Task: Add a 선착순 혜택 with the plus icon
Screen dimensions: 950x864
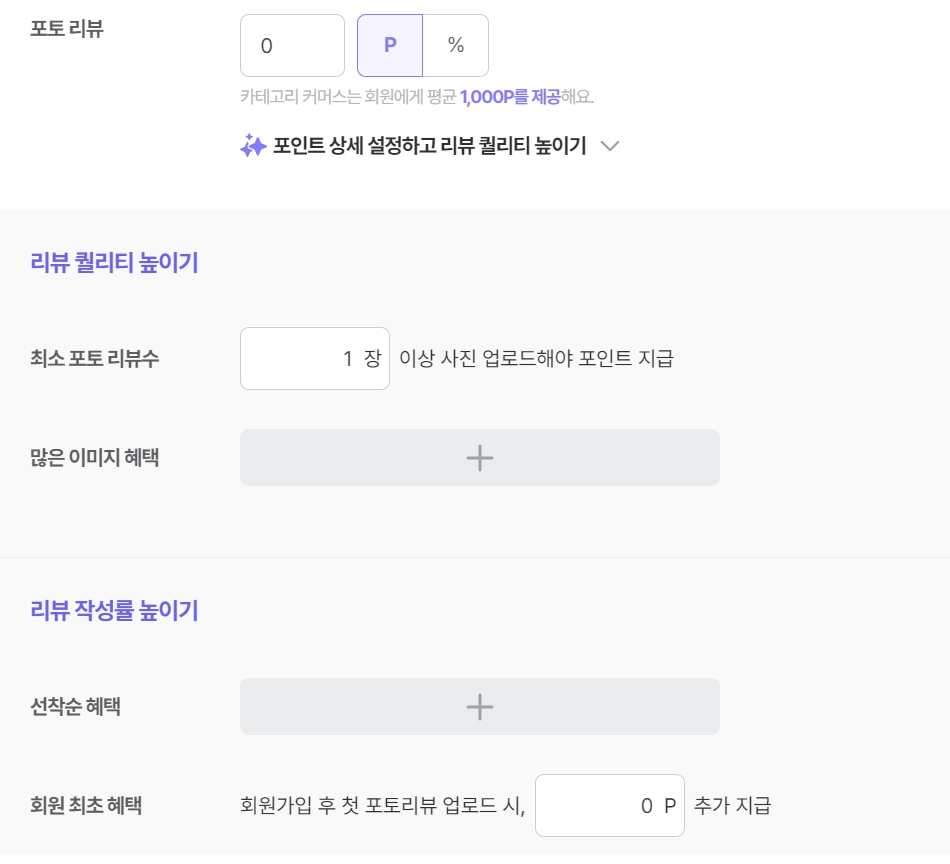Action: pyautogui.click(x=480, y=707)
